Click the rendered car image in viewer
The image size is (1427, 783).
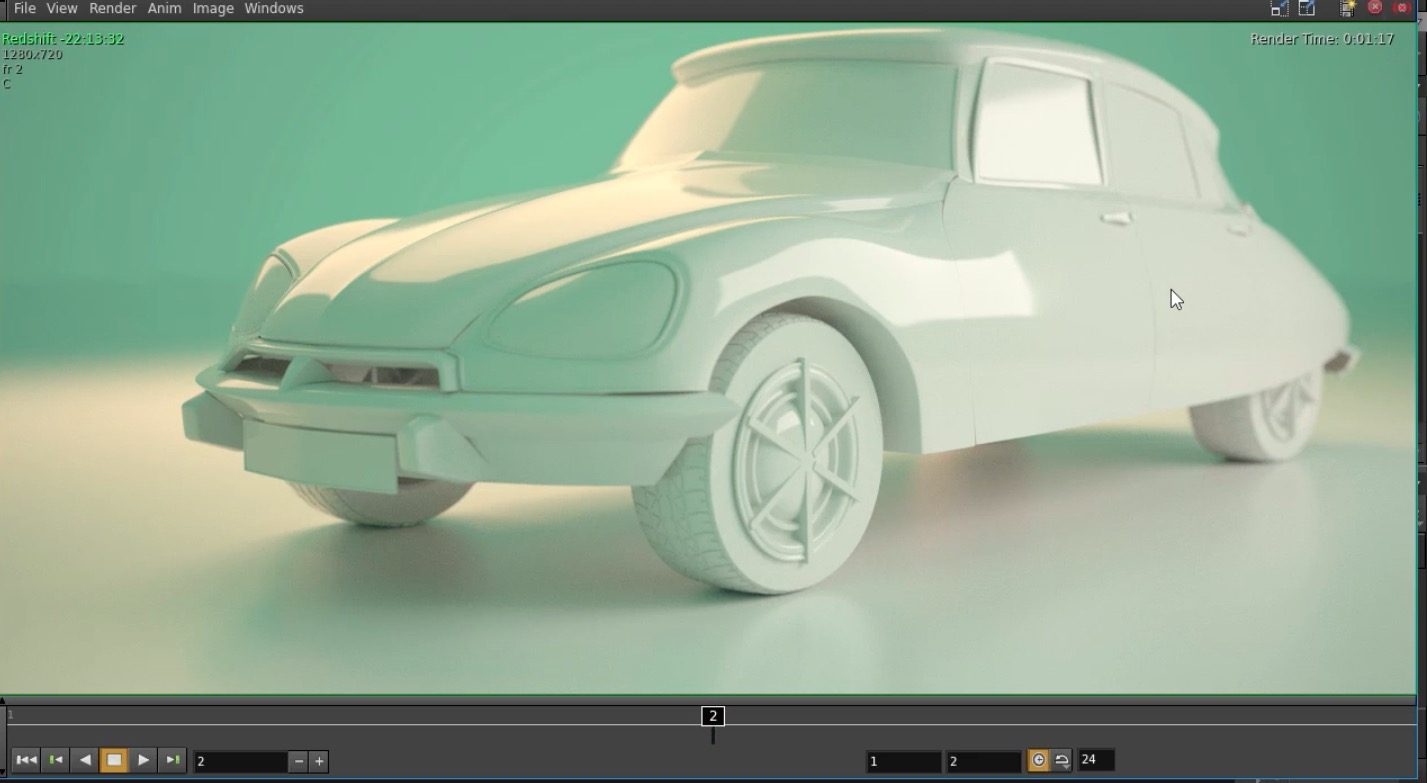(x=708, y=358)
